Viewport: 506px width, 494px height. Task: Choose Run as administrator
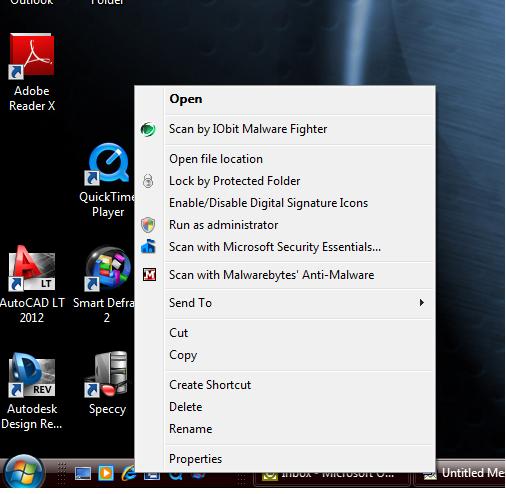click(300, 225)
